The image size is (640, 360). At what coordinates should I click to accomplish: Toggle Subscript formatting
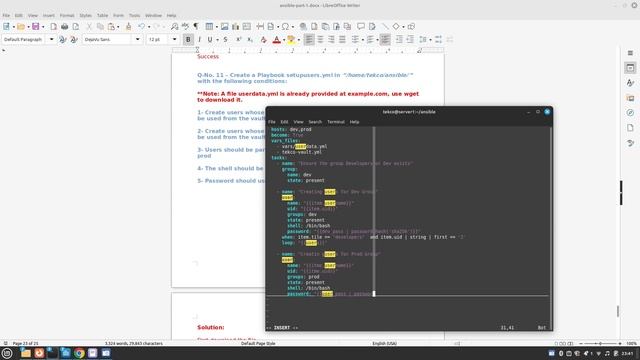point(250,40)
